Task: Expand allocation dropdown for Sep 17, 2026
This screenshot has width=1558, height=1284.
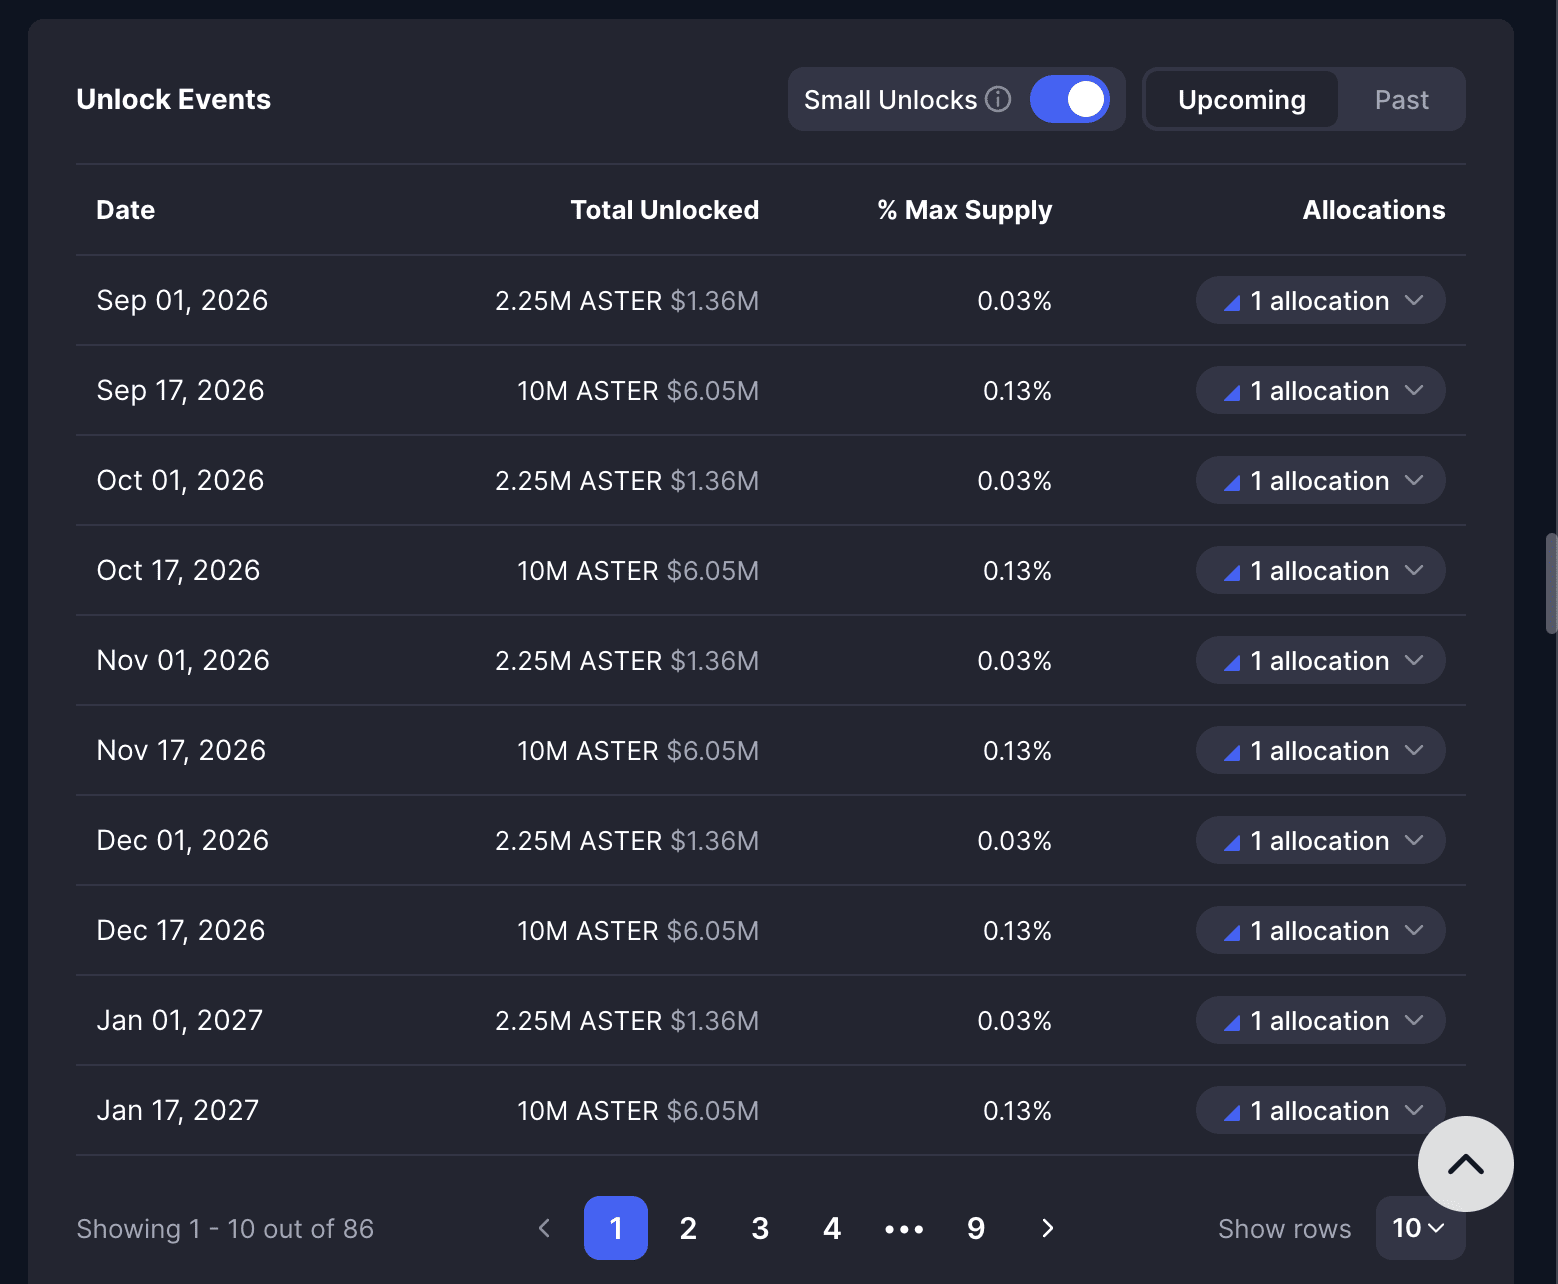Action: (1320, 390)
